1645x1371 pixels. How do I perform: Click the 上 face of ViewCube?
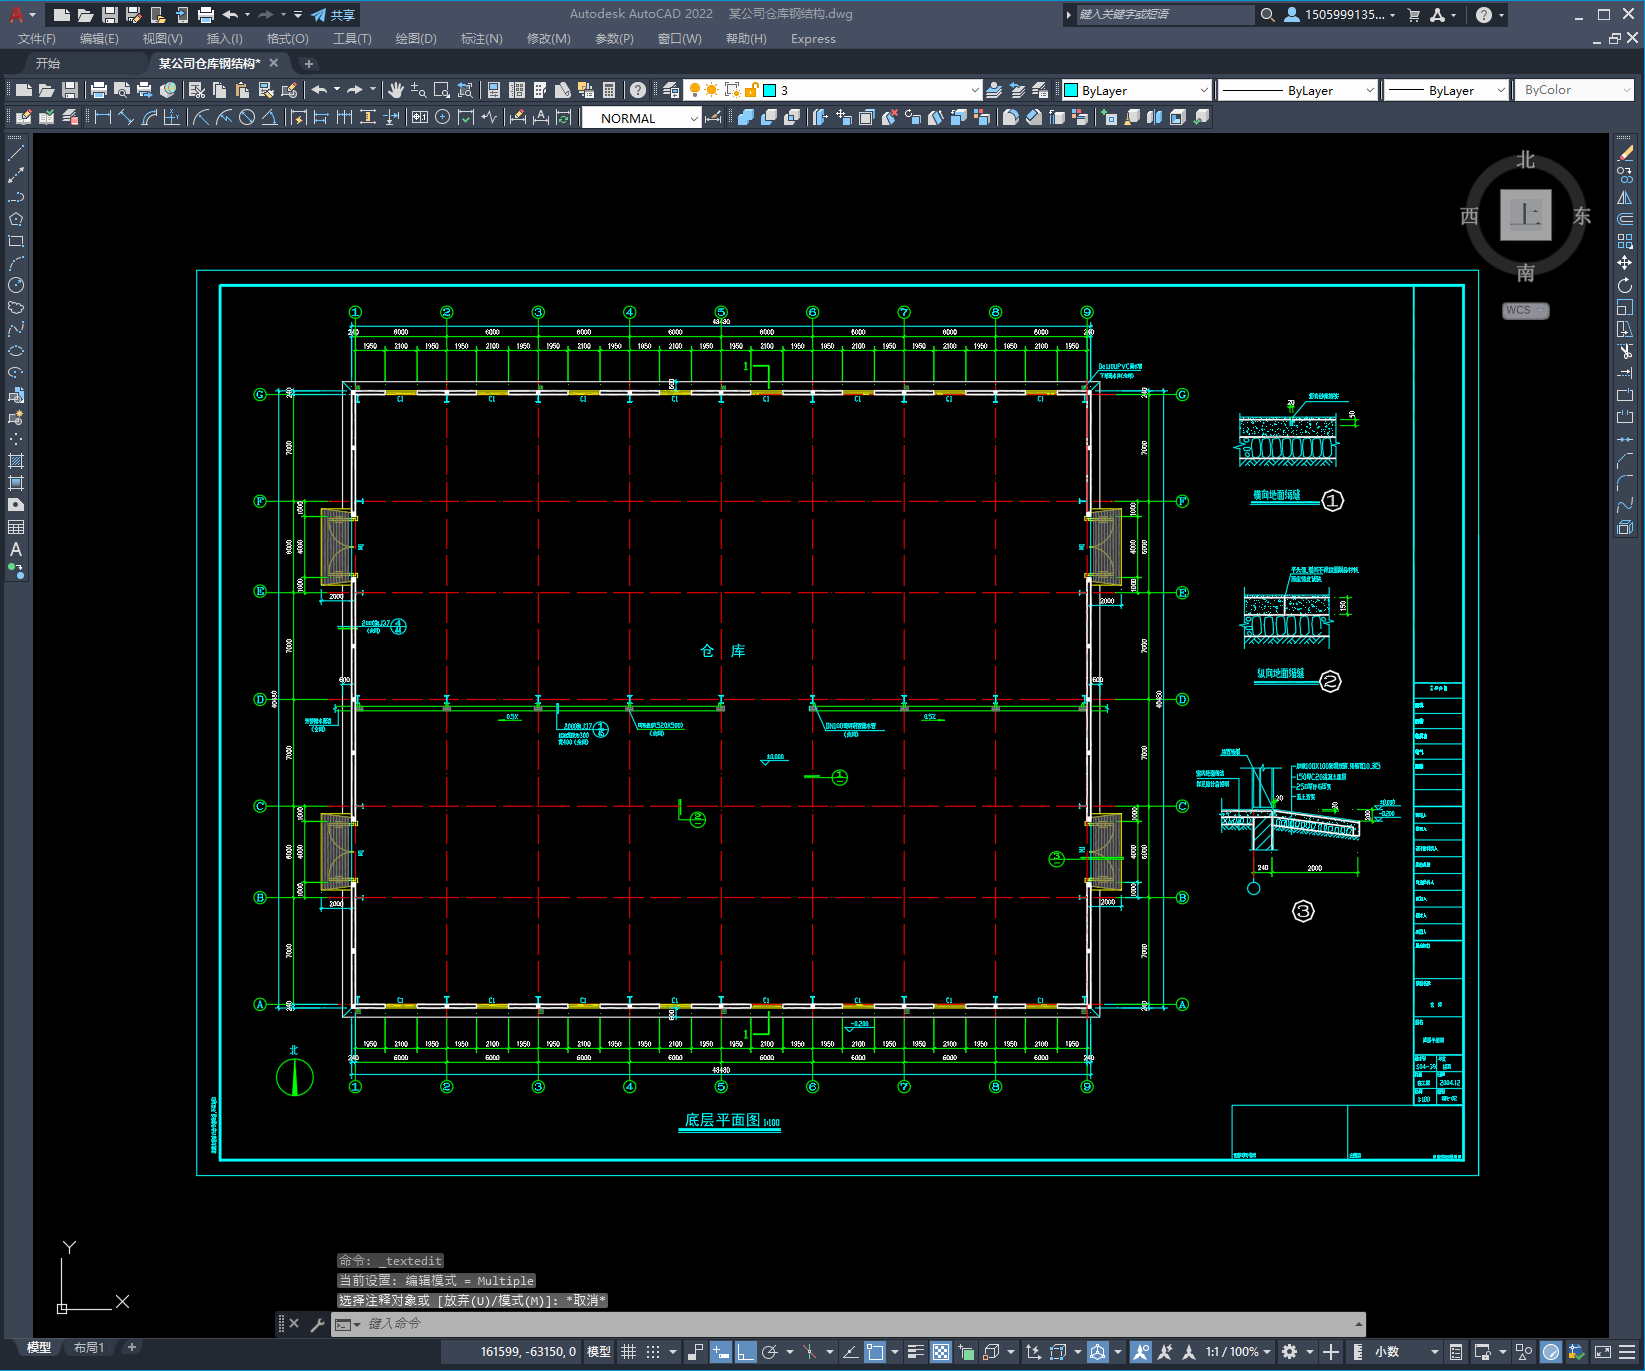[1525, 215]
